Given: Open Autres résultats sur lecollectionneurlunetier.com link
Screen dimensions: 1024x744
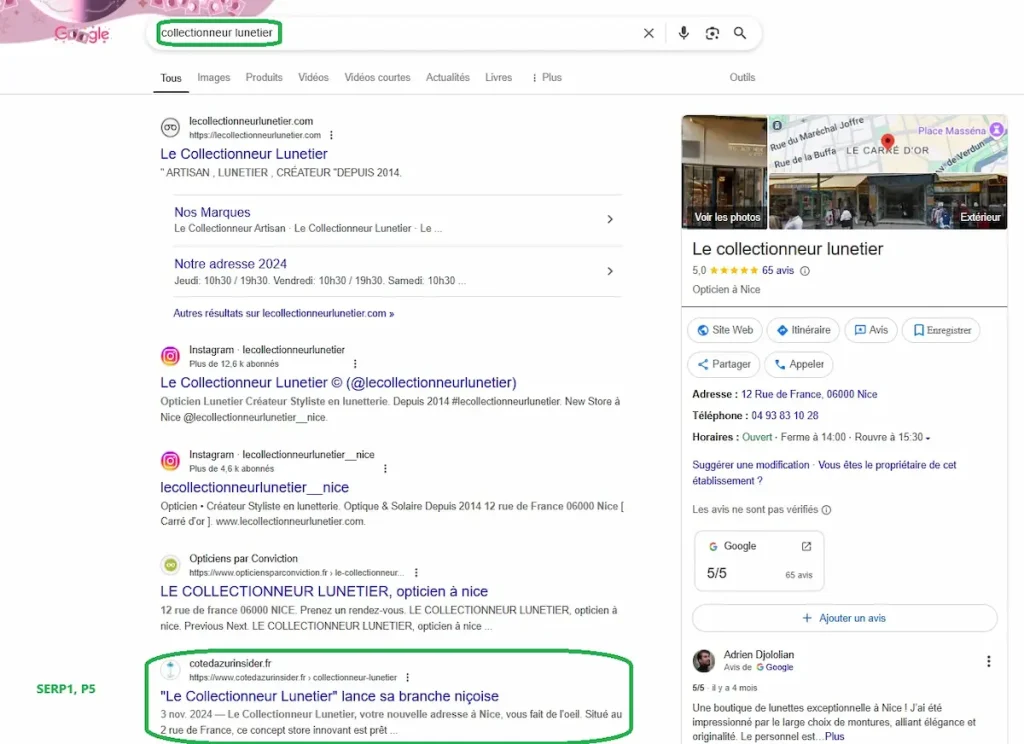Looking at the screenshot, I should tap(283, 314).
